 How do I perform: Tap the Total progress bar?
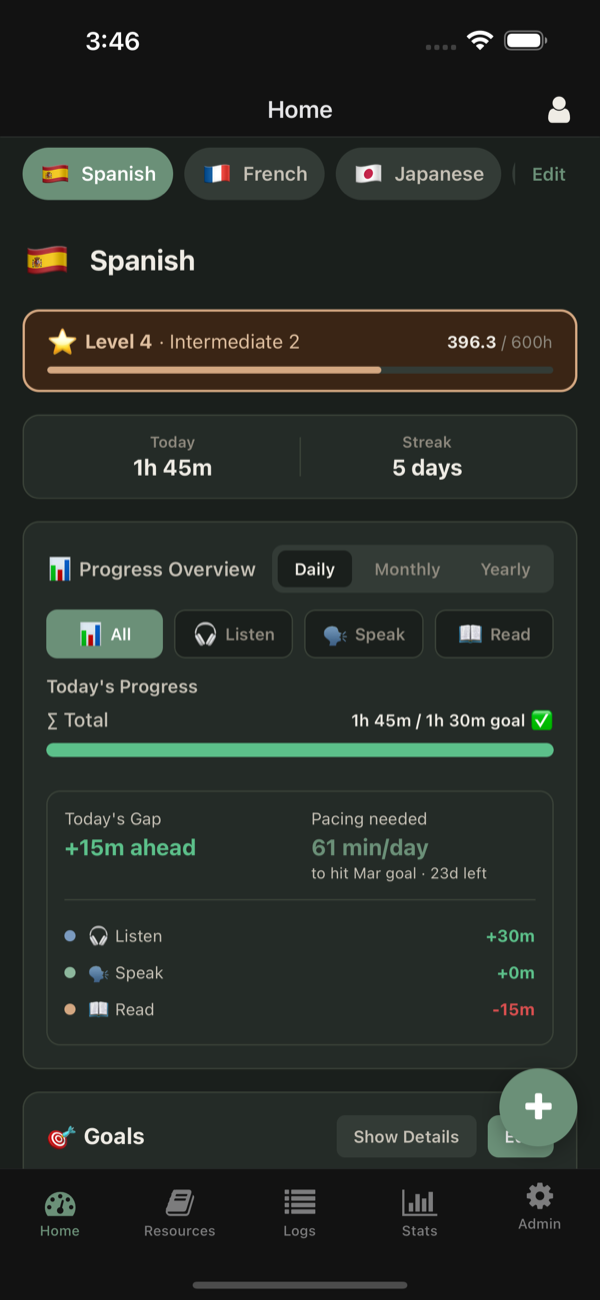(x=300, y=750)
